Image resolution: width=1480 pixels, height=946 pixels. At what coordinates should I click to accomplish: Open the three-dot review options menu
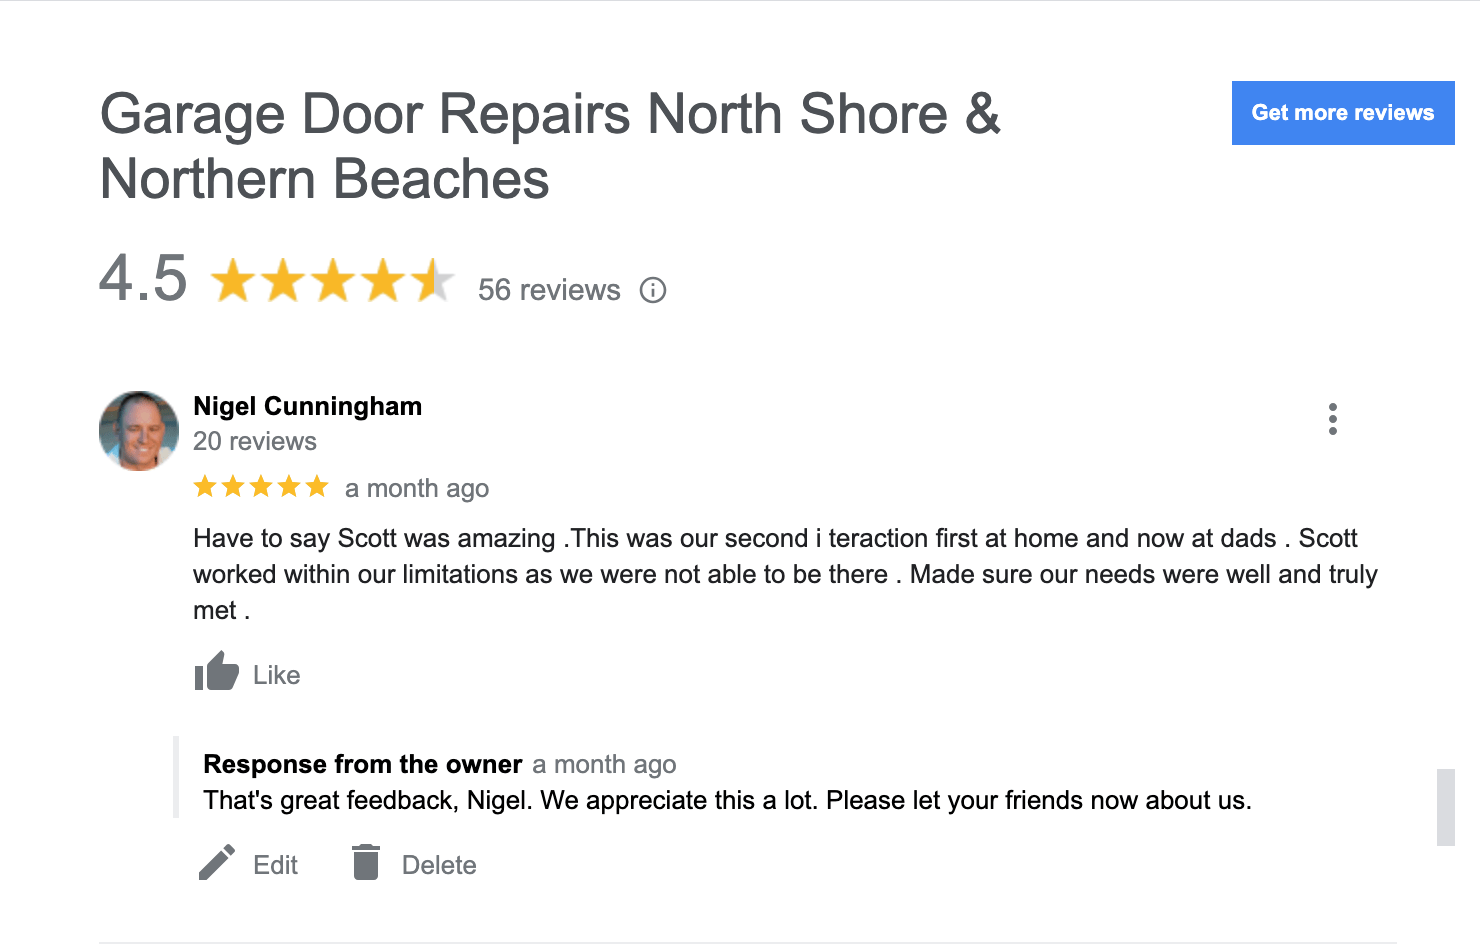coord(1332,419)
